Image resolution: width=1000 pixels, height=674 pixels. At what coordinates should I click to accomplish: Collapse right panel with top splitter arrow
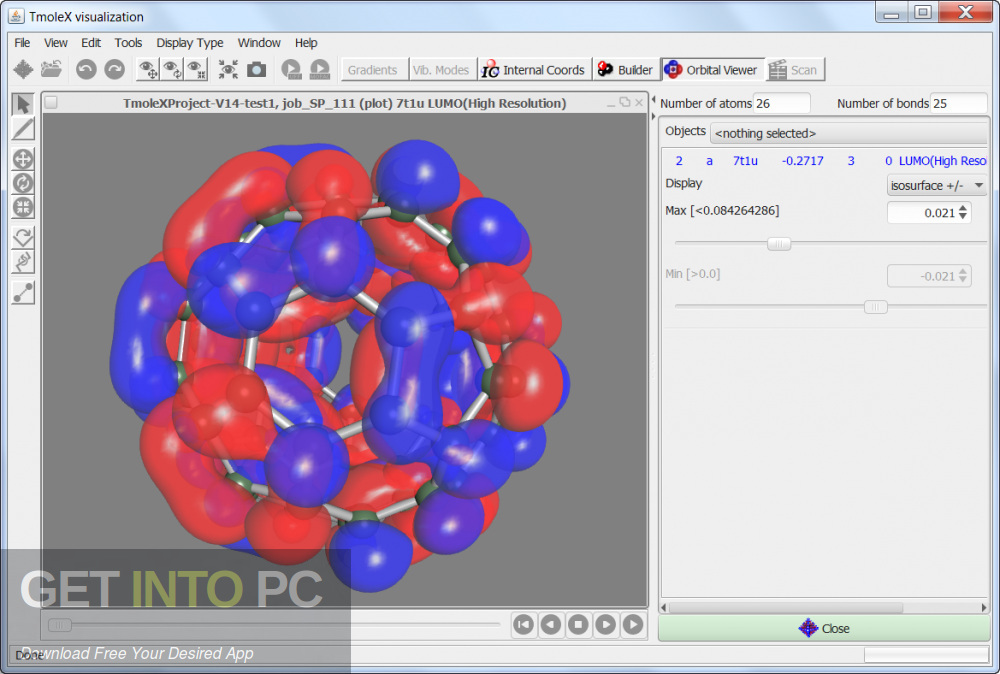tap(653, 100)
